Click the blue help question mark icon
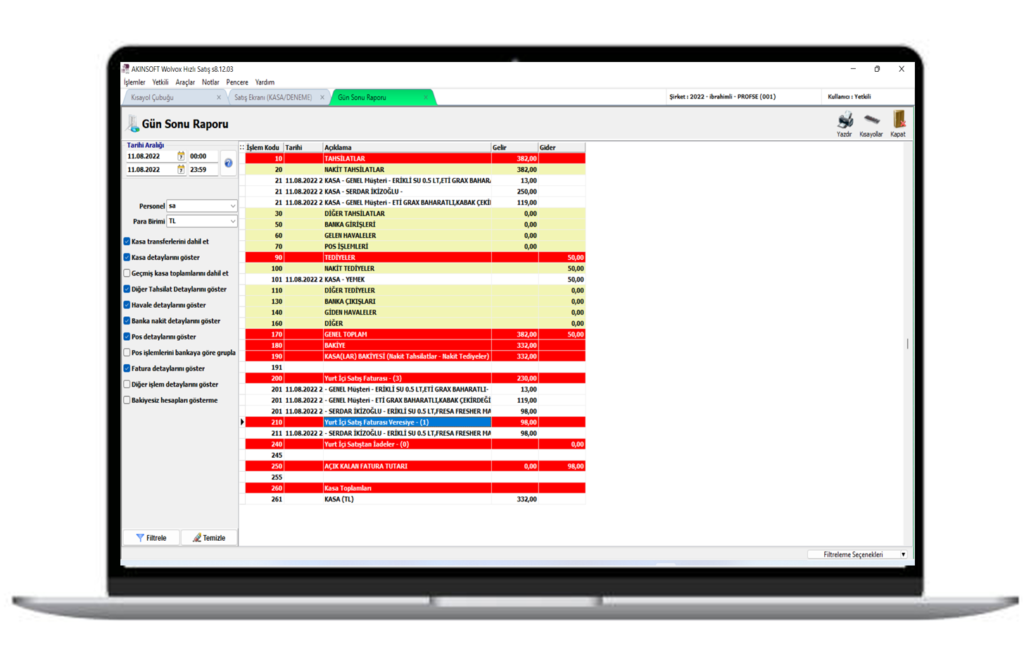1024x650 pixels. (228, 163)
